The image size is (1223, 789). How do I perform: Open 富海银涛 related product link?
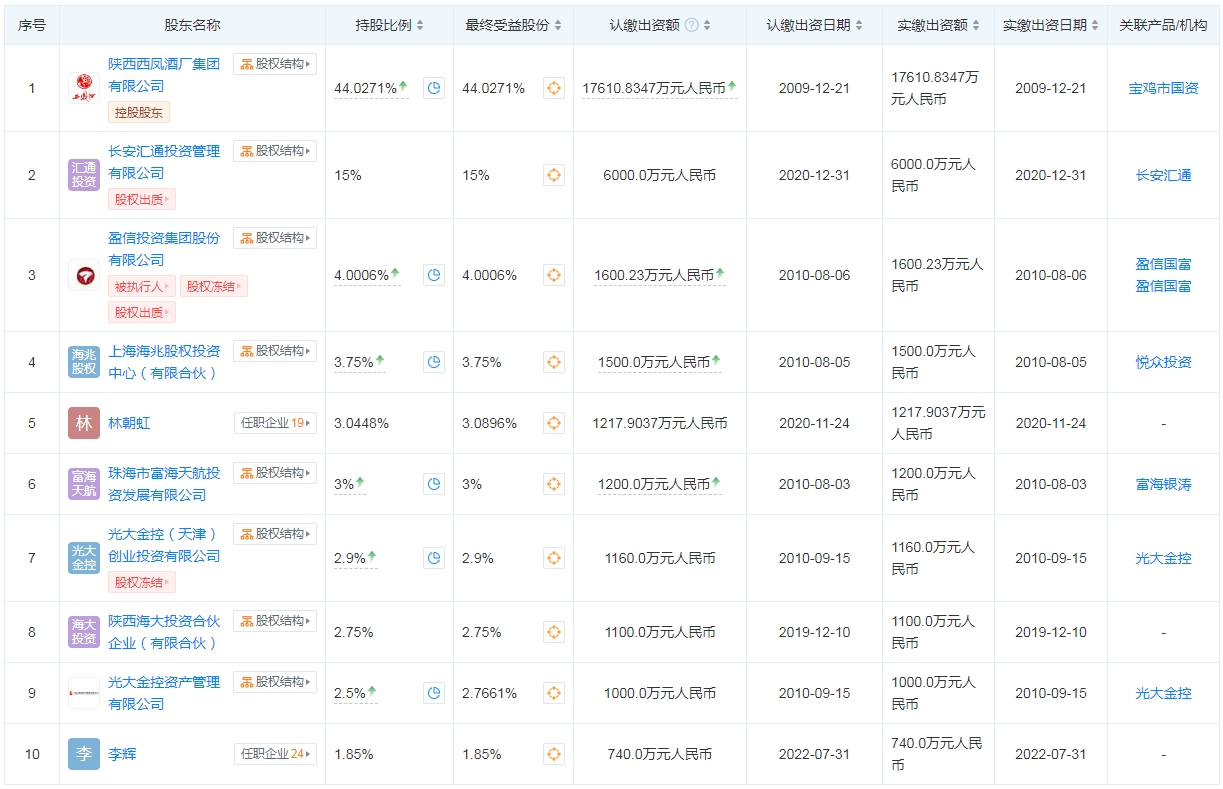1163,485
